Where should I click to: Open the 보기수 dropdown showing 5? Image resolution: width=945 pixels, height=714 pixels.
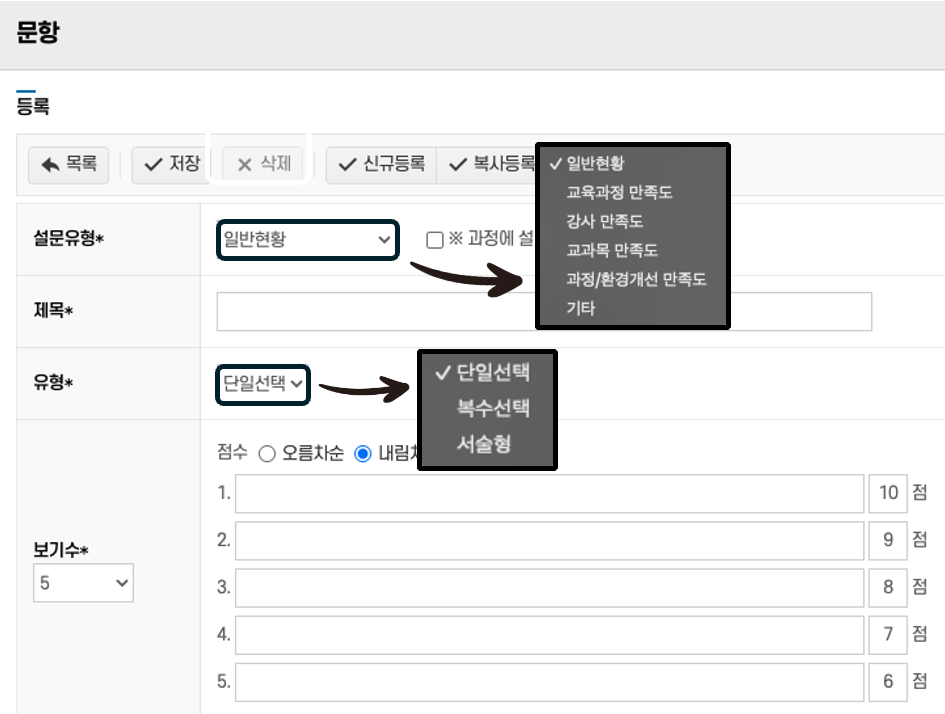coord(83,583)
